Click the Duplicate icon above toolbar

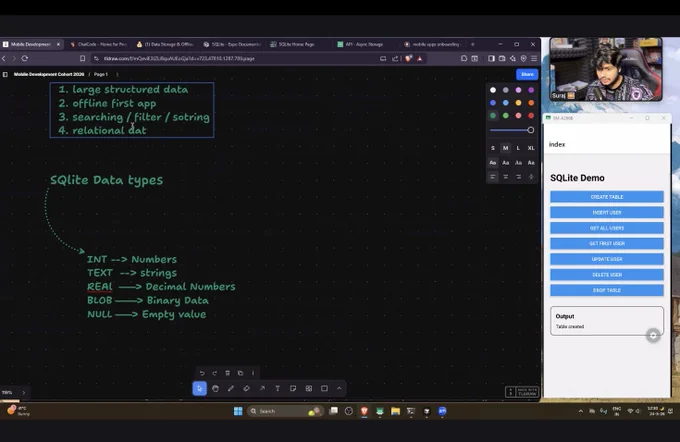pyautogui.click(x=240, y=373)
